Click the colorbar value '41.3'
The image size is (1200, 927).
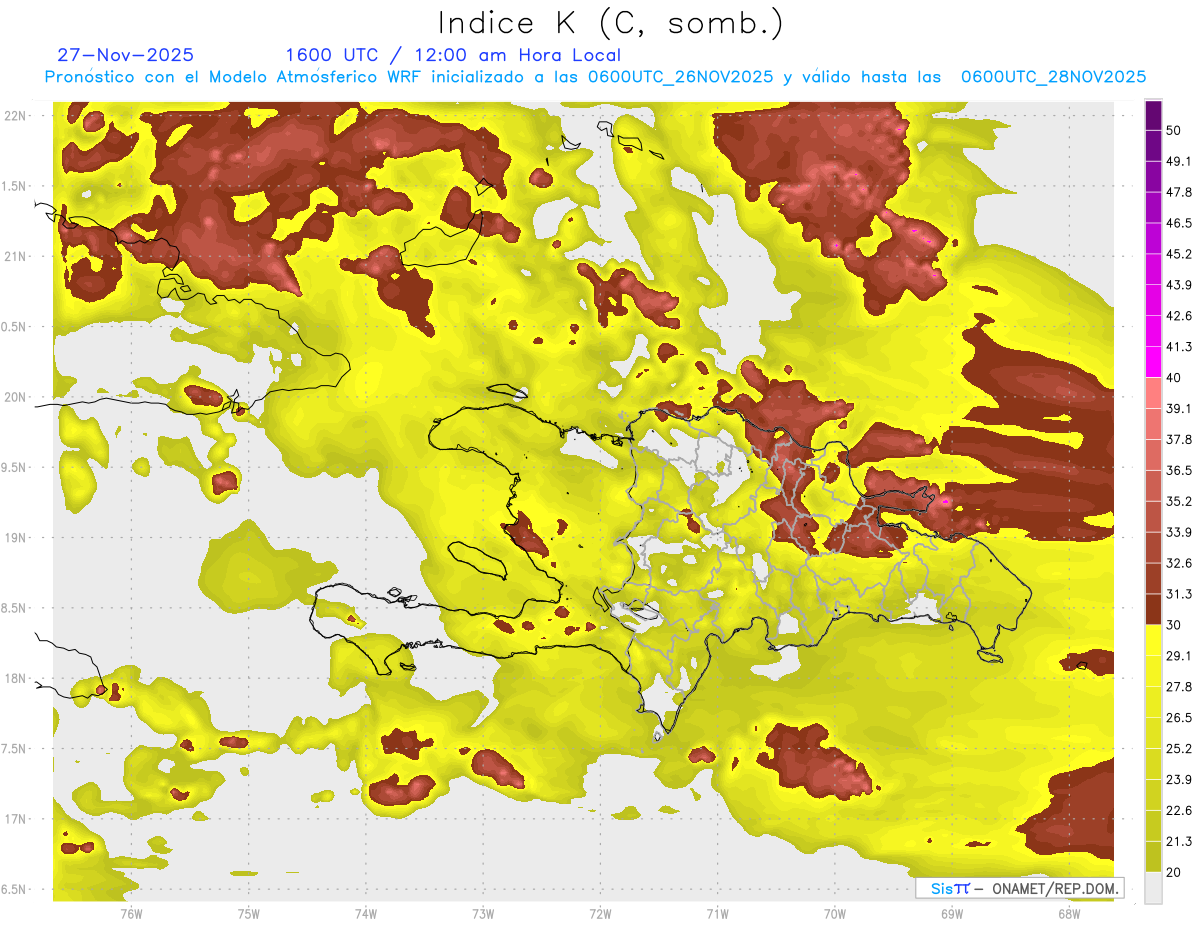1179,346
